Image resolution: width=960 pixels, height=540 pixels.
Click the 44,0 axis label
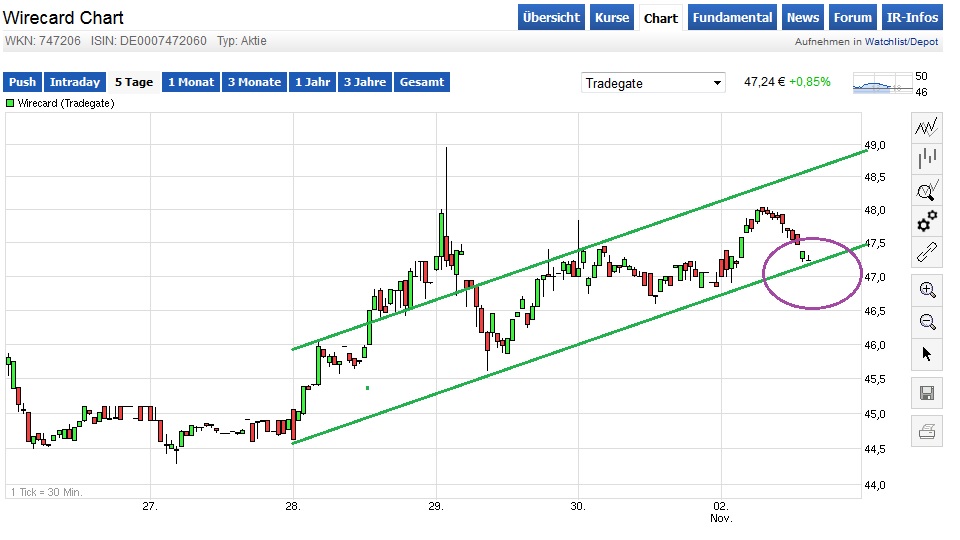pyautogui.click(x=874, y=485)
